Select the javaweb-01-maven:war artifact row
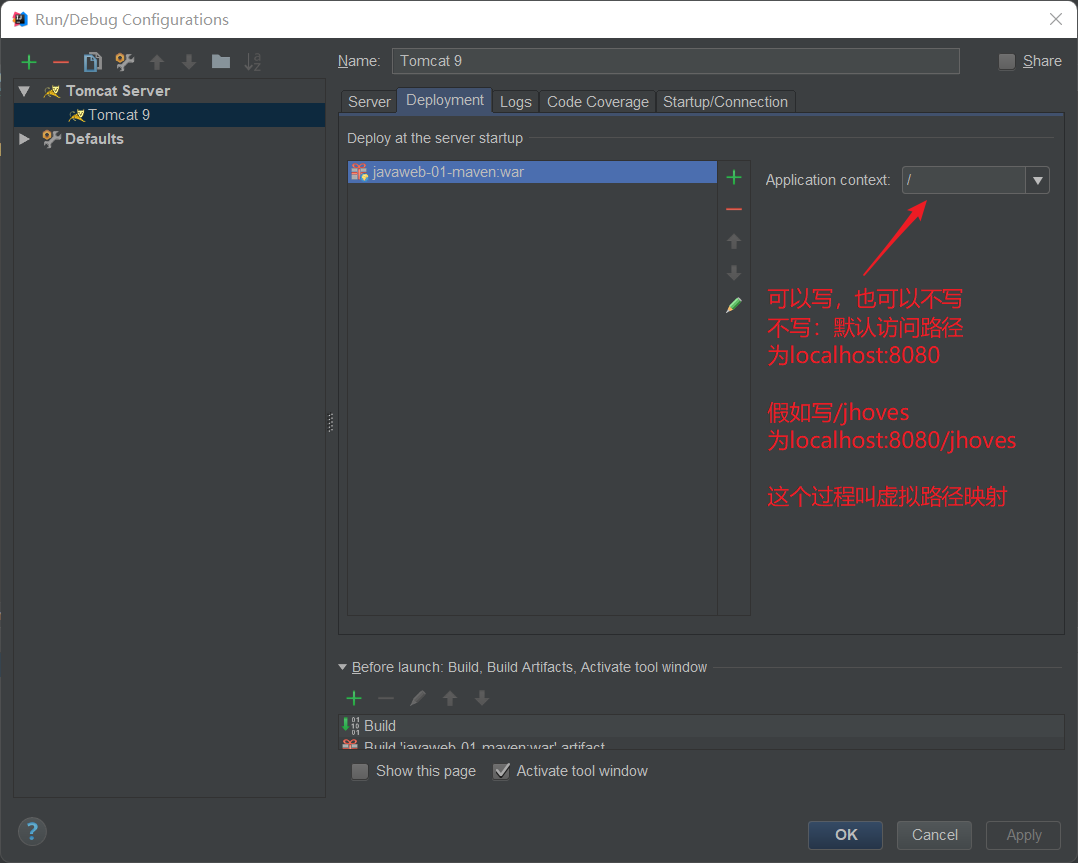 (x=532, y=172)
